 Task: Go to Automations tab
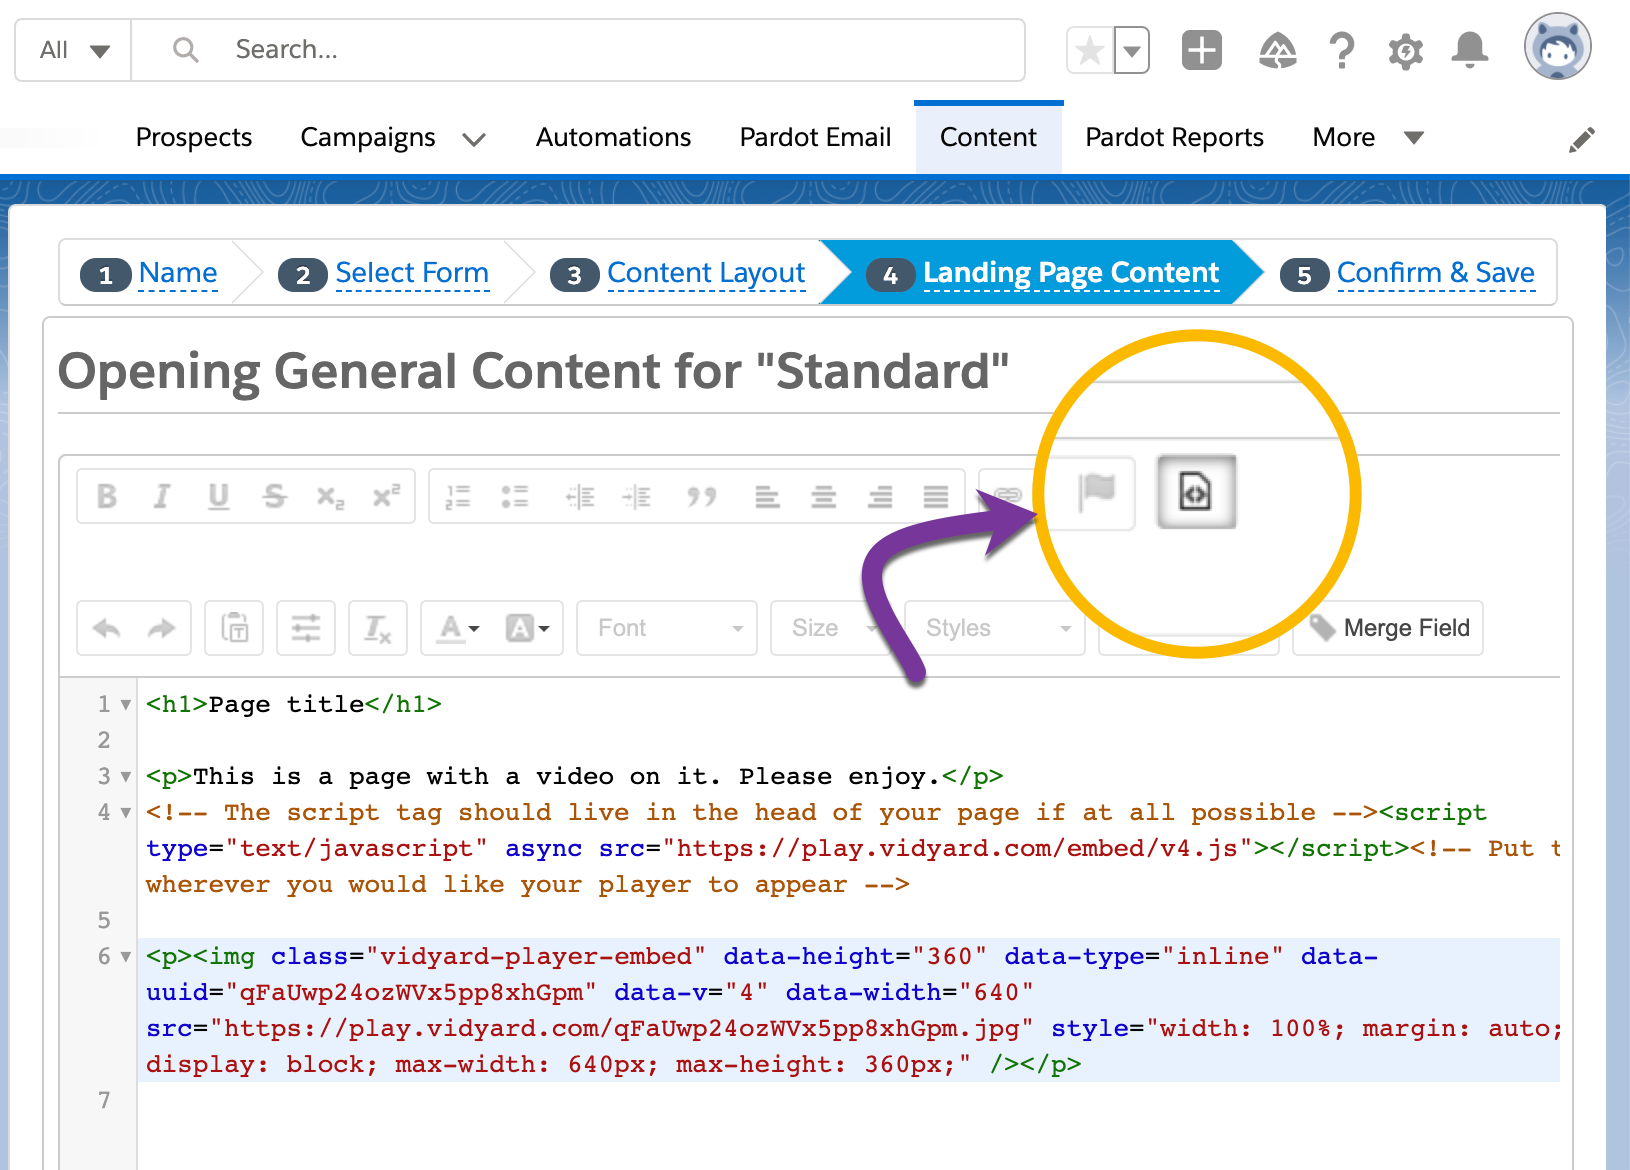click(x=613, y=137)
